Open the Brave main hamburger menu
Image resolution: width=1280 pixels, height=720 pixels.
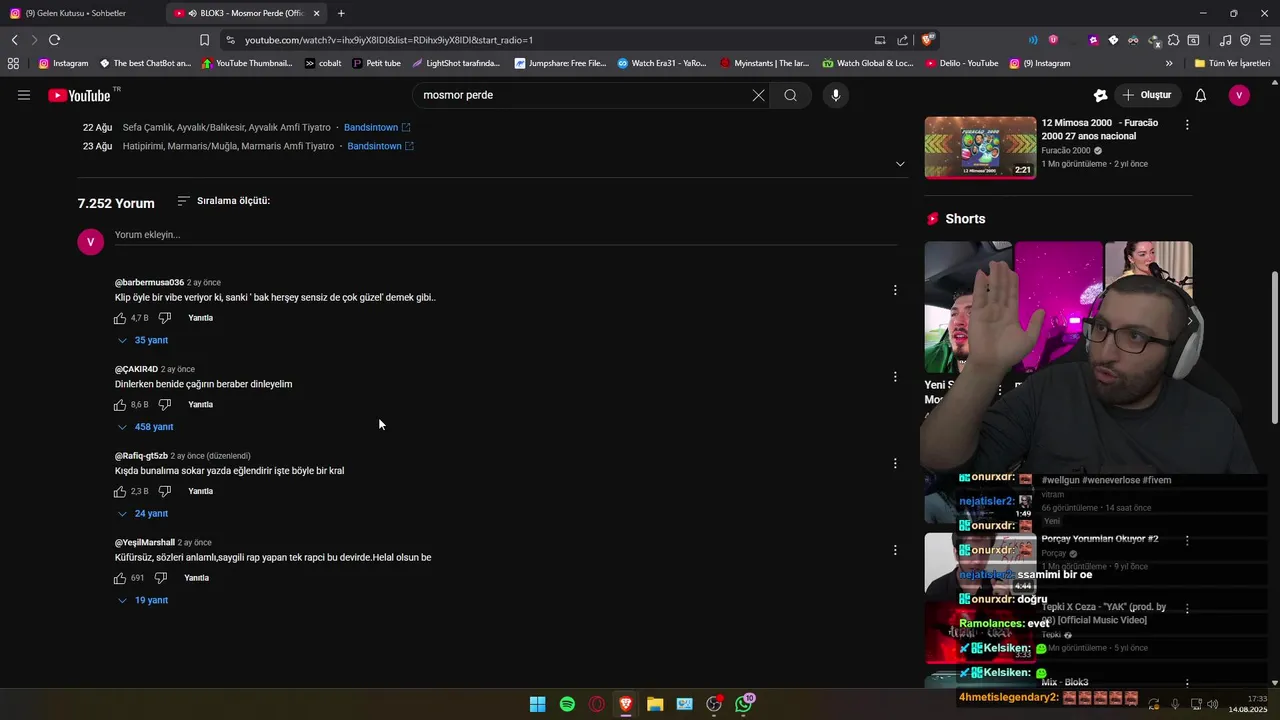[1266, 40]
